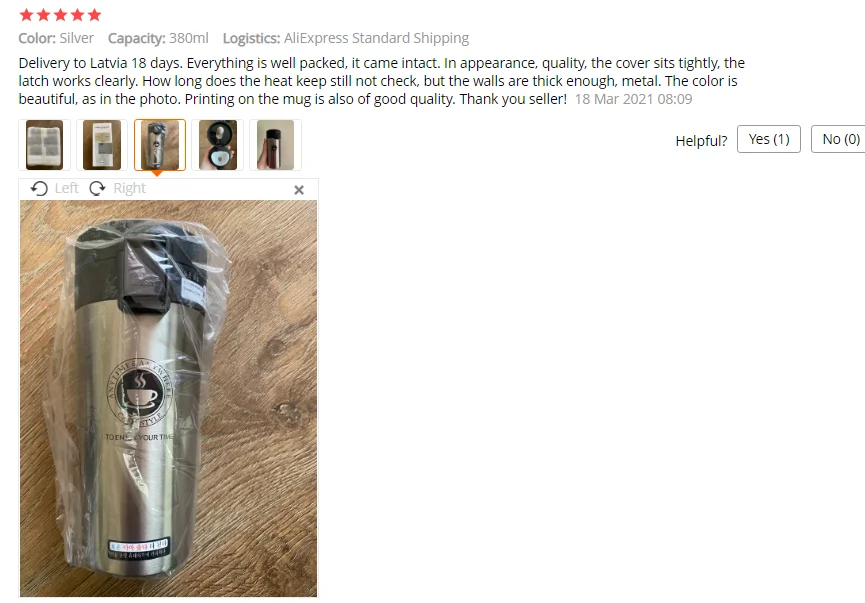Screen dimensions: 865x603
Task: Select the 'Left' rotate text label
Action: click(x=67, y=189)
